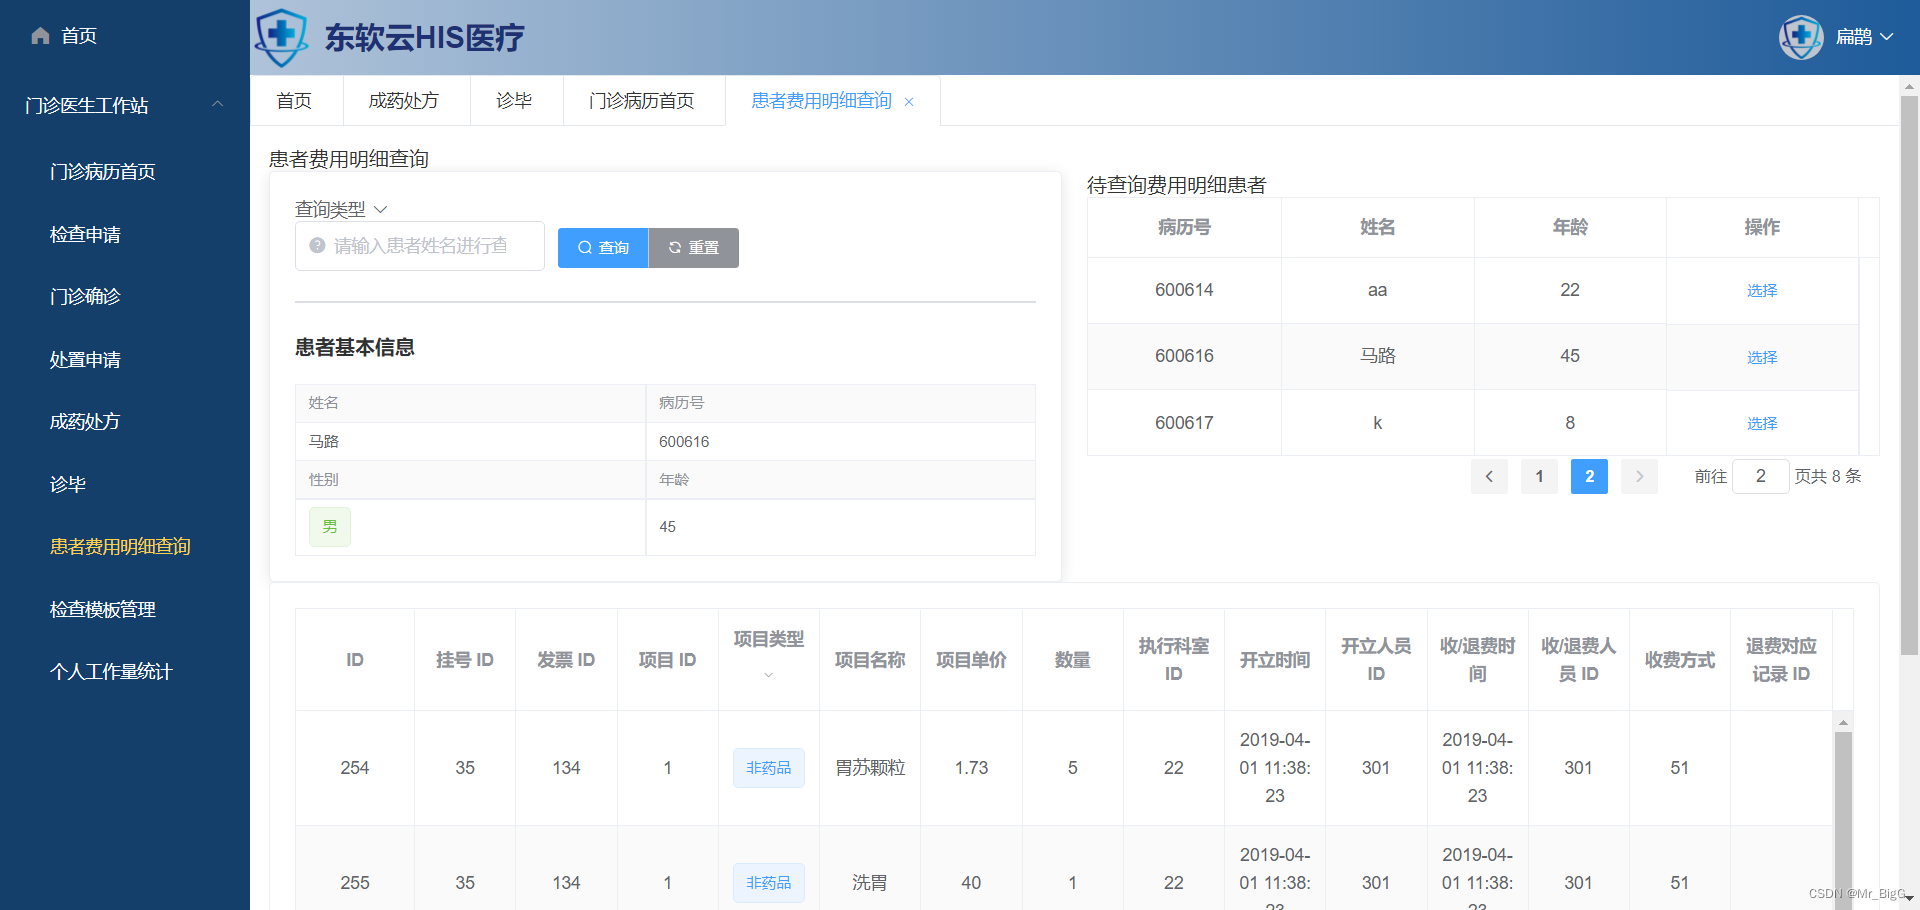Open 检查模板管理 in sidebar

coord(103,610)
